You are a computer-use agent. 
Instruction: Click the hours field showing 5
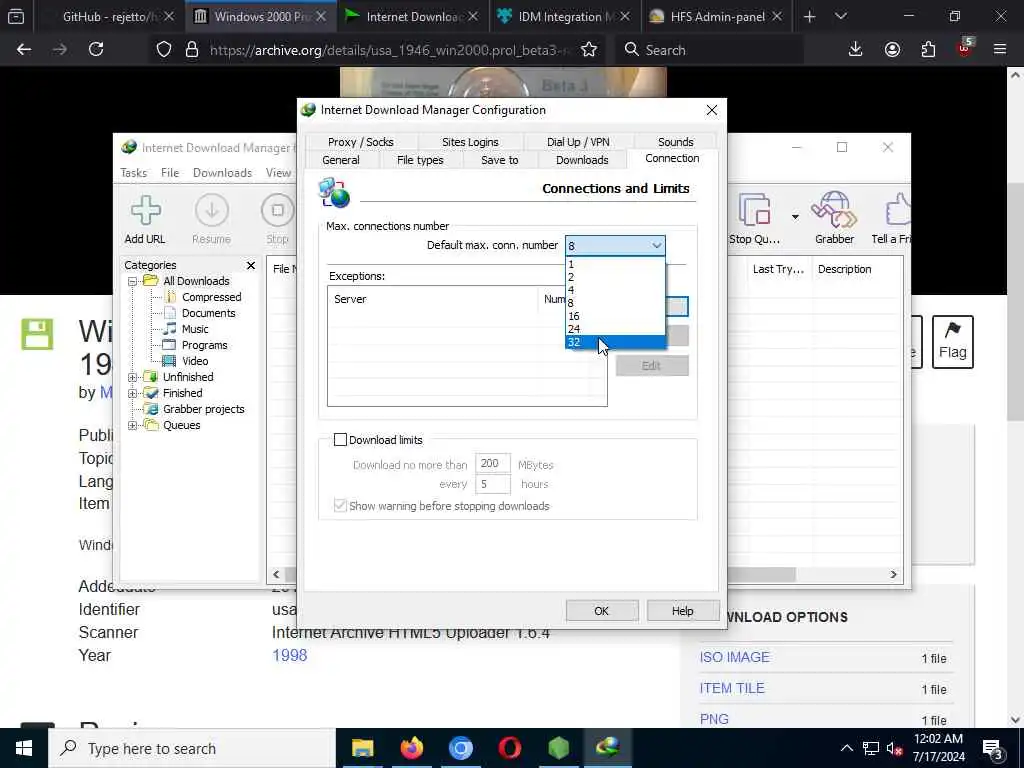(492, 484)
